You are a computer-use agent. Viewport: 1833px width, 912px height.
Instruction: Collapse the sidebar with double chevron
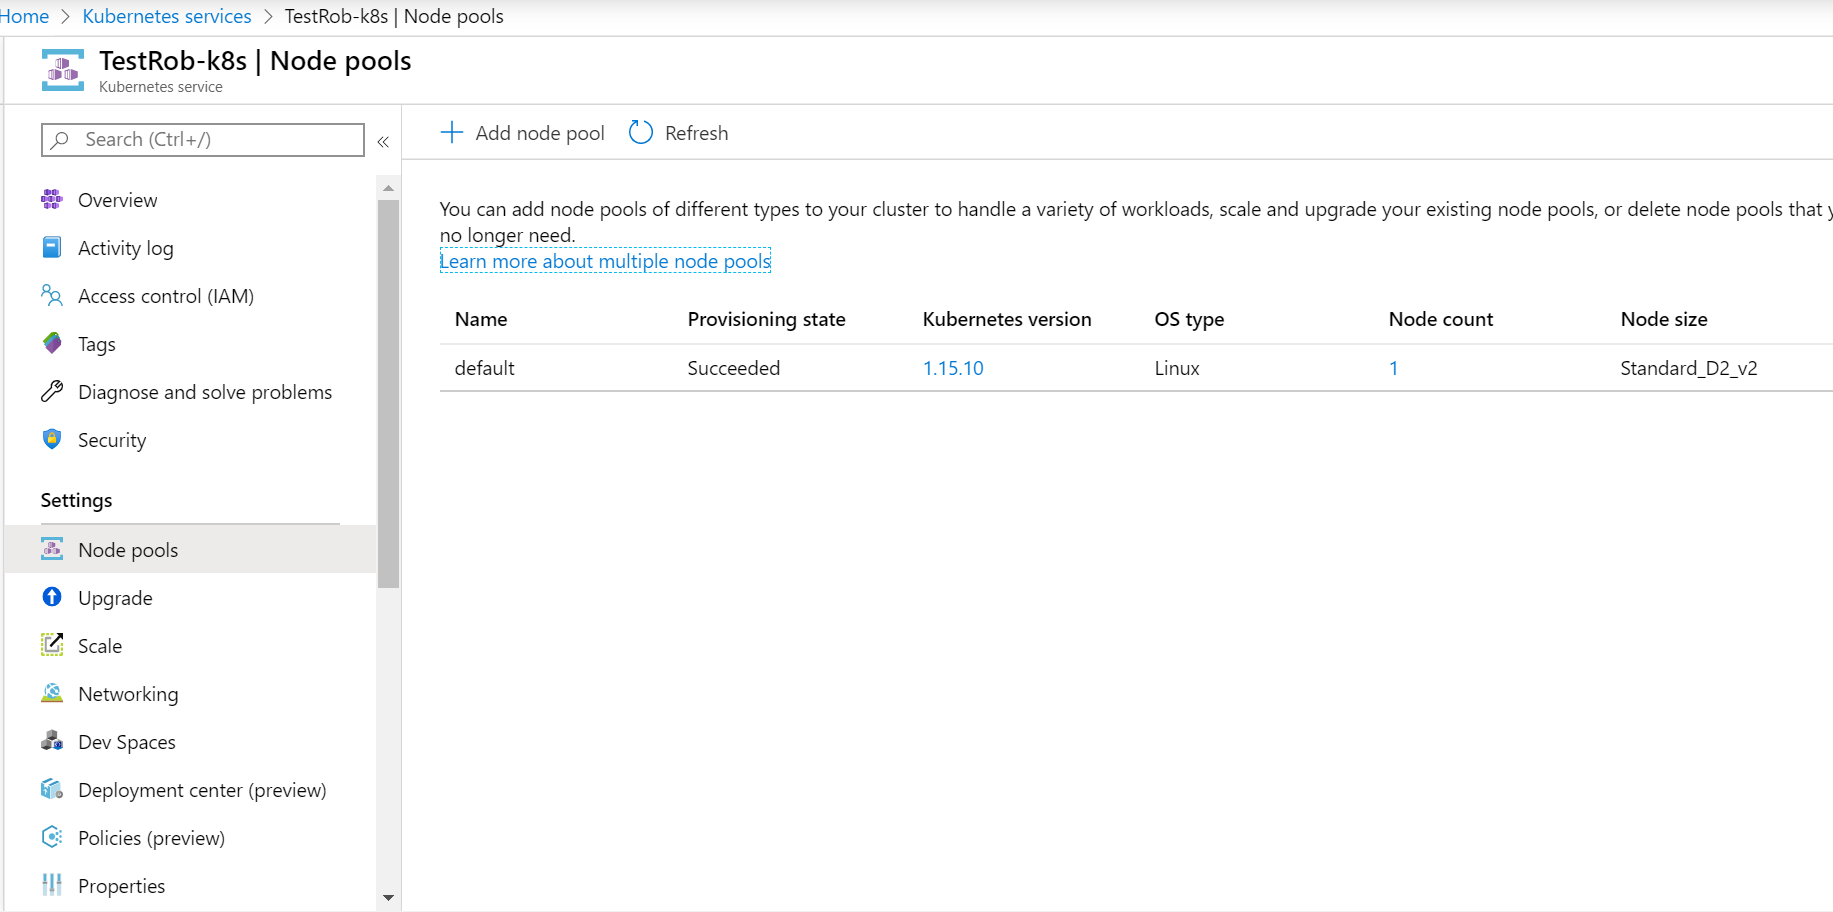383,142
